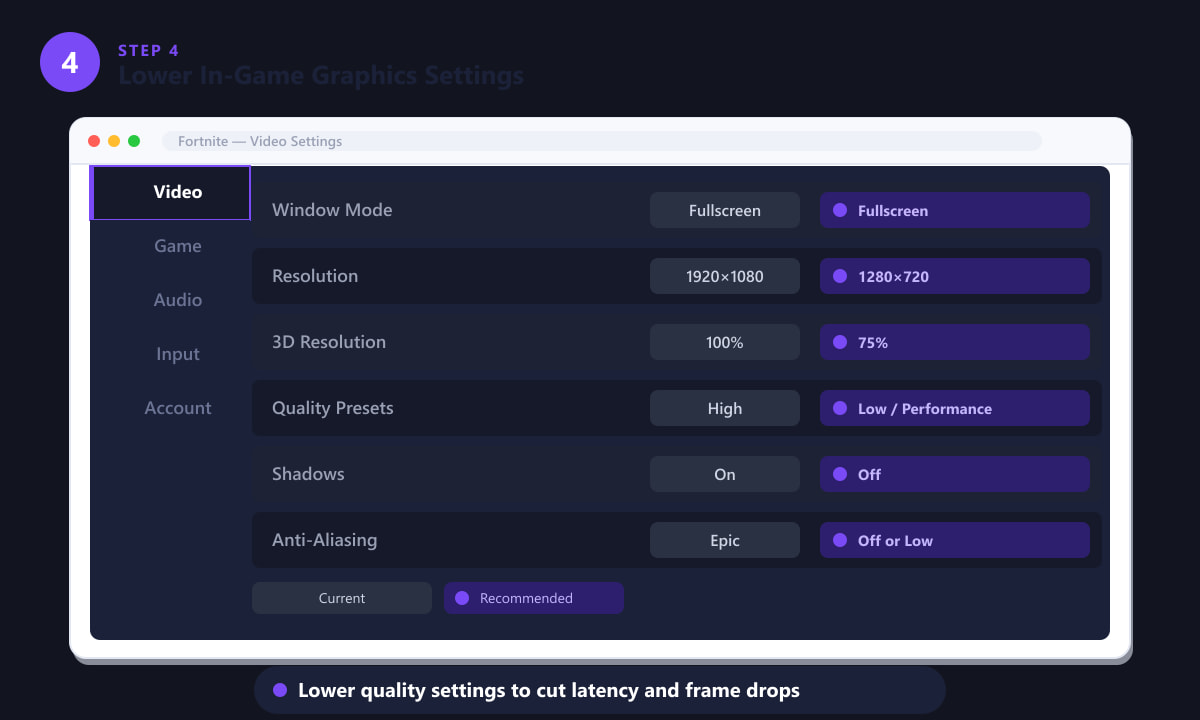The height and width of the screenshot is (720, 1200).
Task: Click the purple dot beside 75%
Action: (x=840, y=342)
